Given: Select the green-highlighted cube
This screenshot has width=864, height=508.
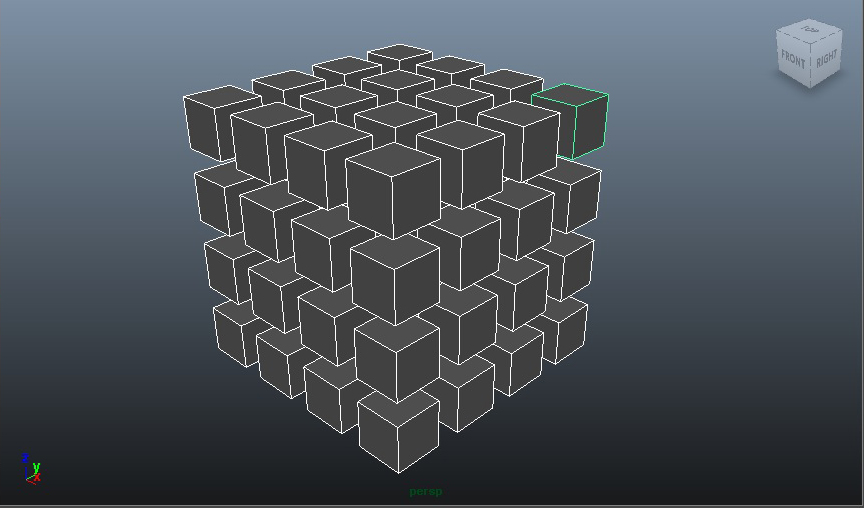Looking at the screenshot, I should coord(571,121).
